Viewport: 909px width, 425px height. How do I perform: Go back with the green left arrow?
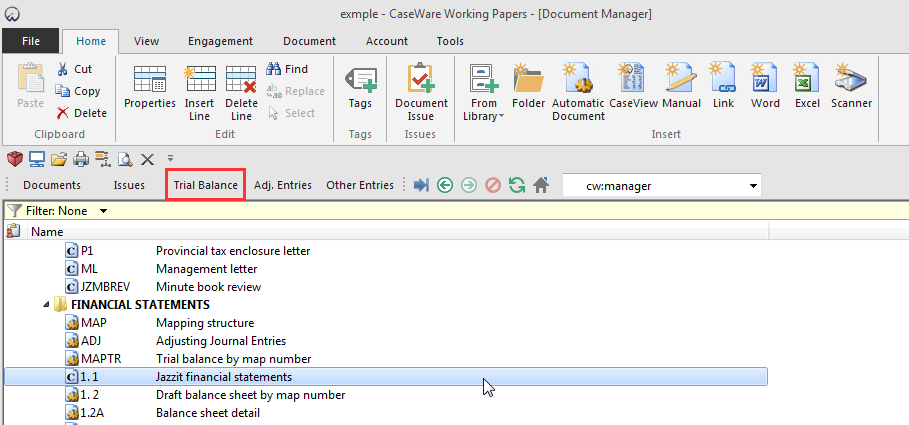click(x=445, y=186)
